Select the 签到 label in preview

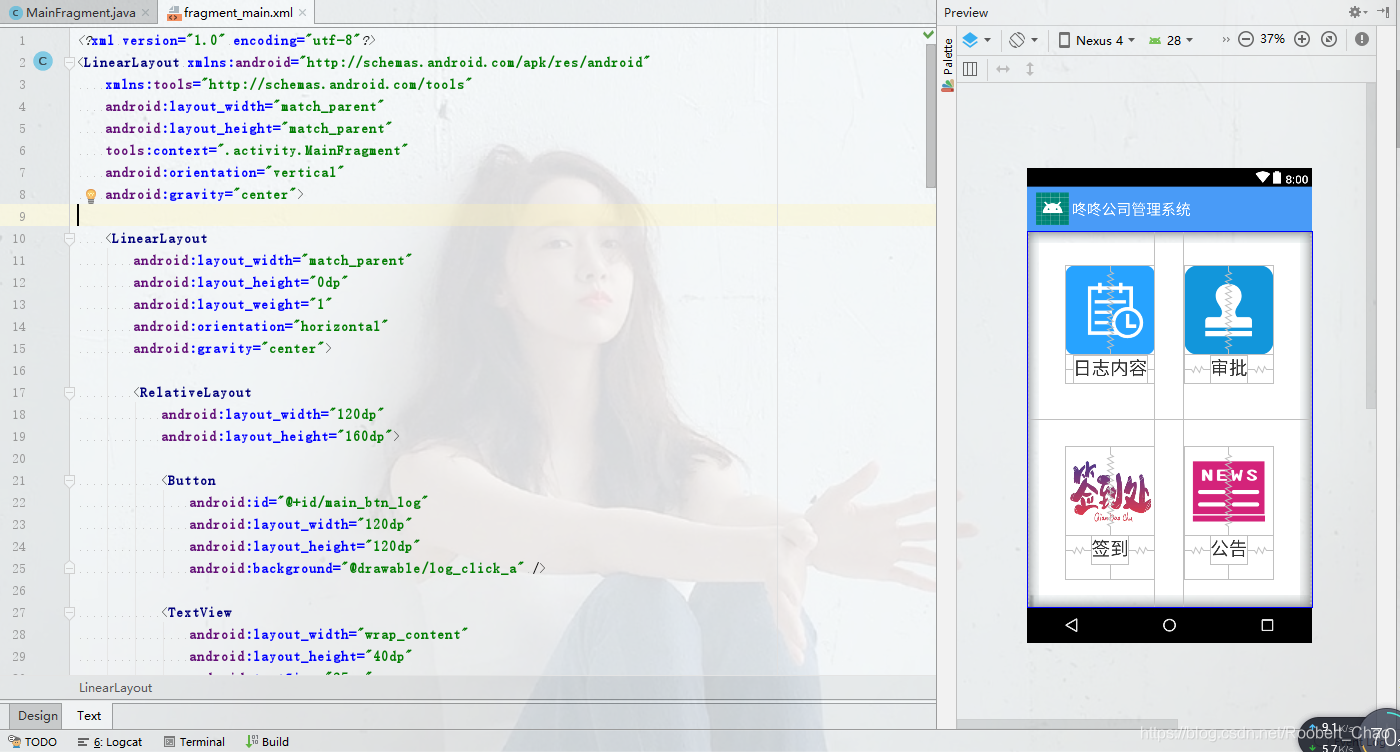(x=1110, y=549)
